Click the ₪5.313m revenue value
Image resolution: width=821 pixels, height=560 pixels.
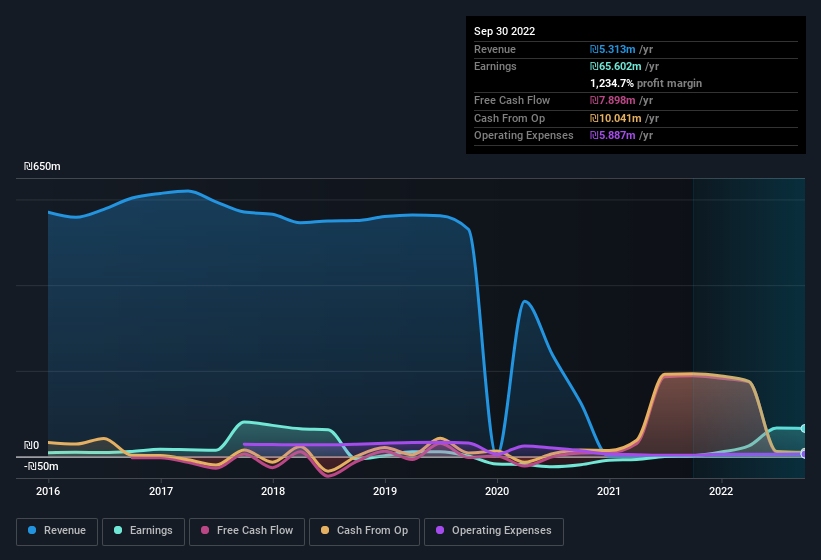[x=613, y=49]
